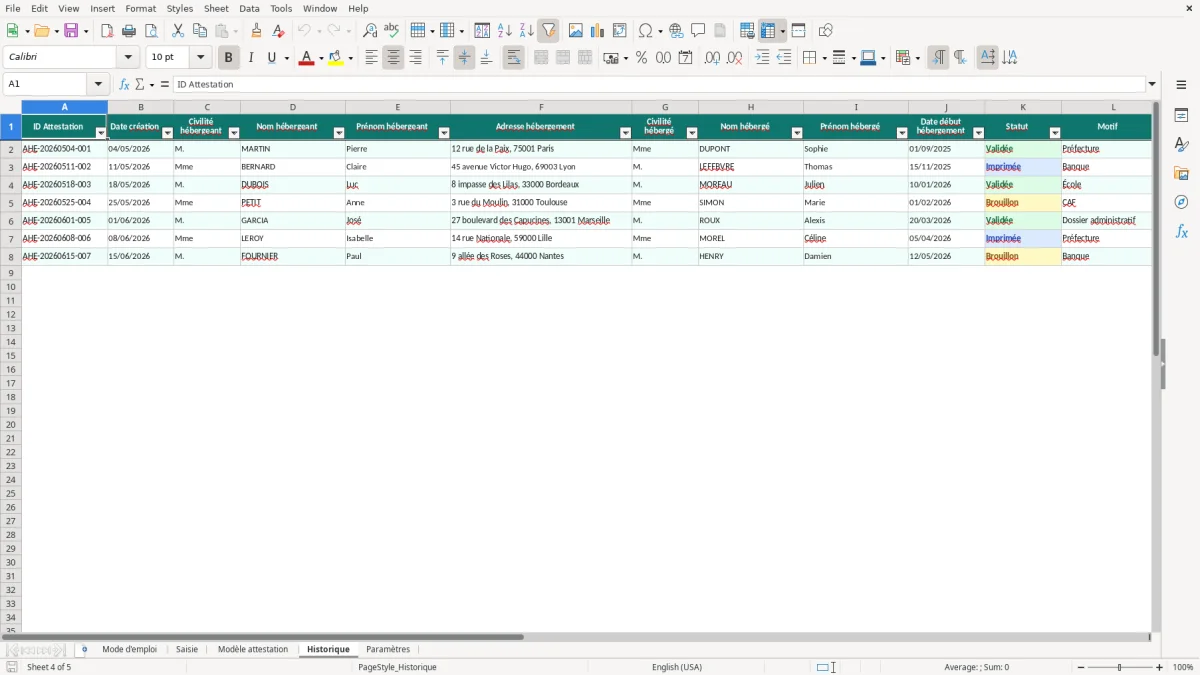Switch to Saisie sheet tab
The image size is (1200, 675).
[x=187, y=649]
